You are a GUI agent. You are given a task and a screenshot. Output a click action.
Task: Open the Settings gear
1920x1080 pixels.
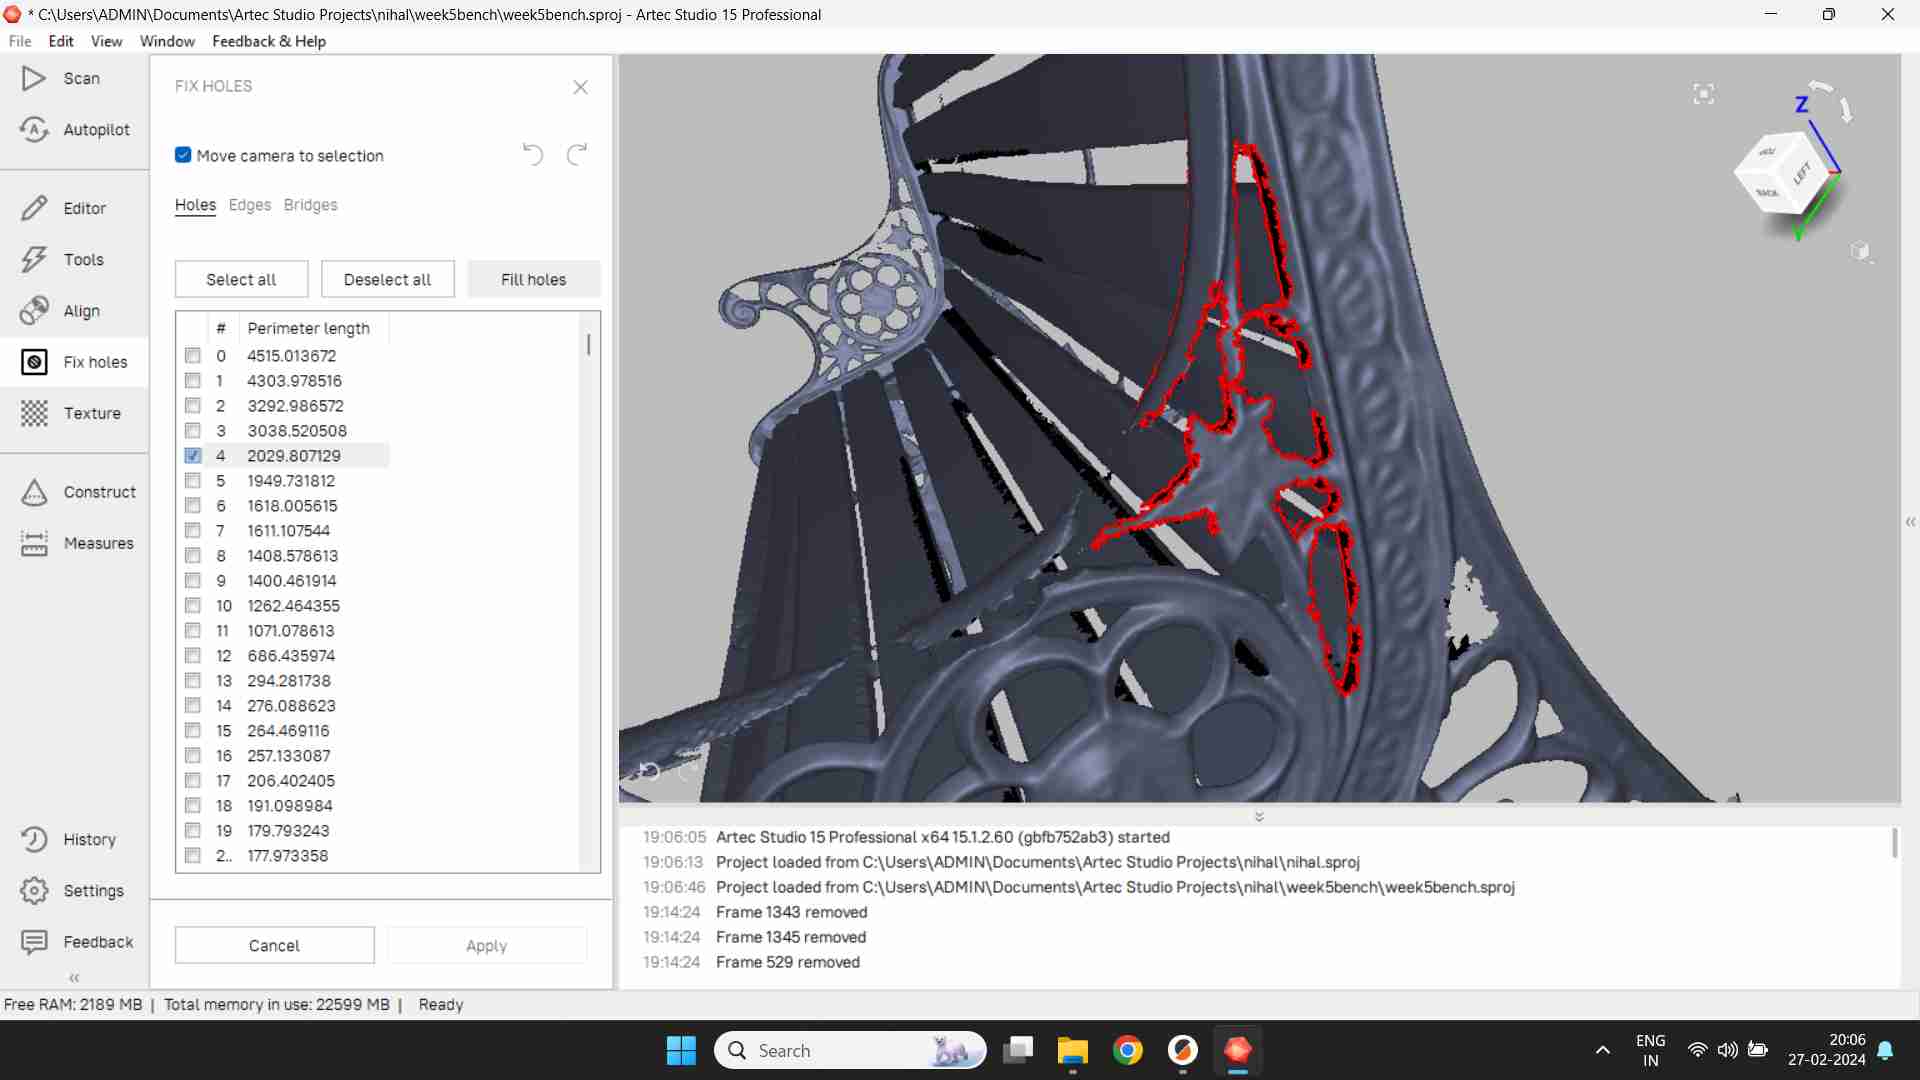(34, 890)
